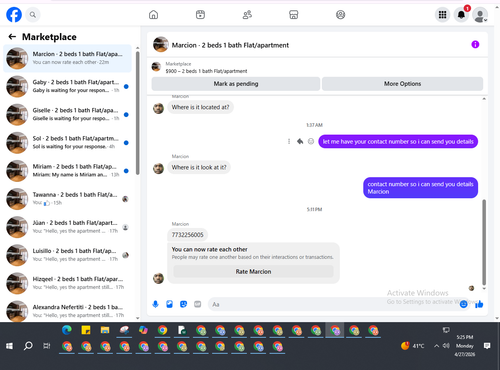Open Hizqeel conversation in list

pyautogui.click(x=67, y=283)
